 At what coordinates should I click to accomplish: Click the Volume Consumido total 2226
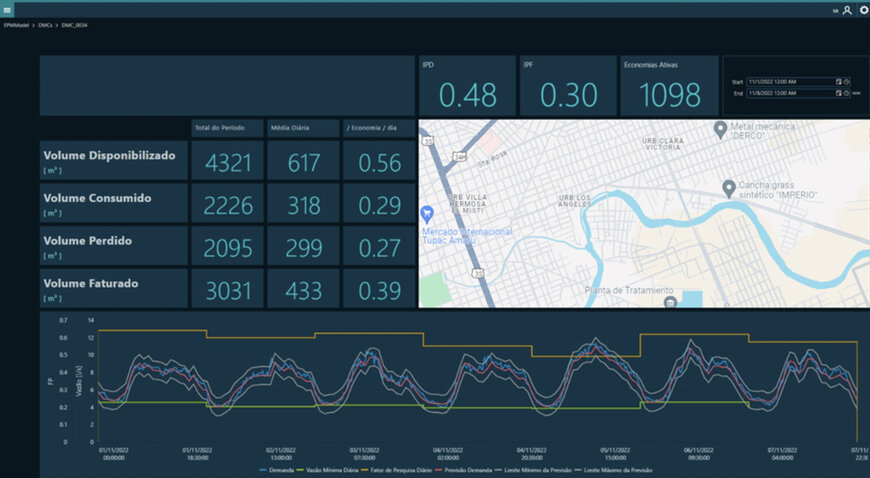tap(228, 205)
